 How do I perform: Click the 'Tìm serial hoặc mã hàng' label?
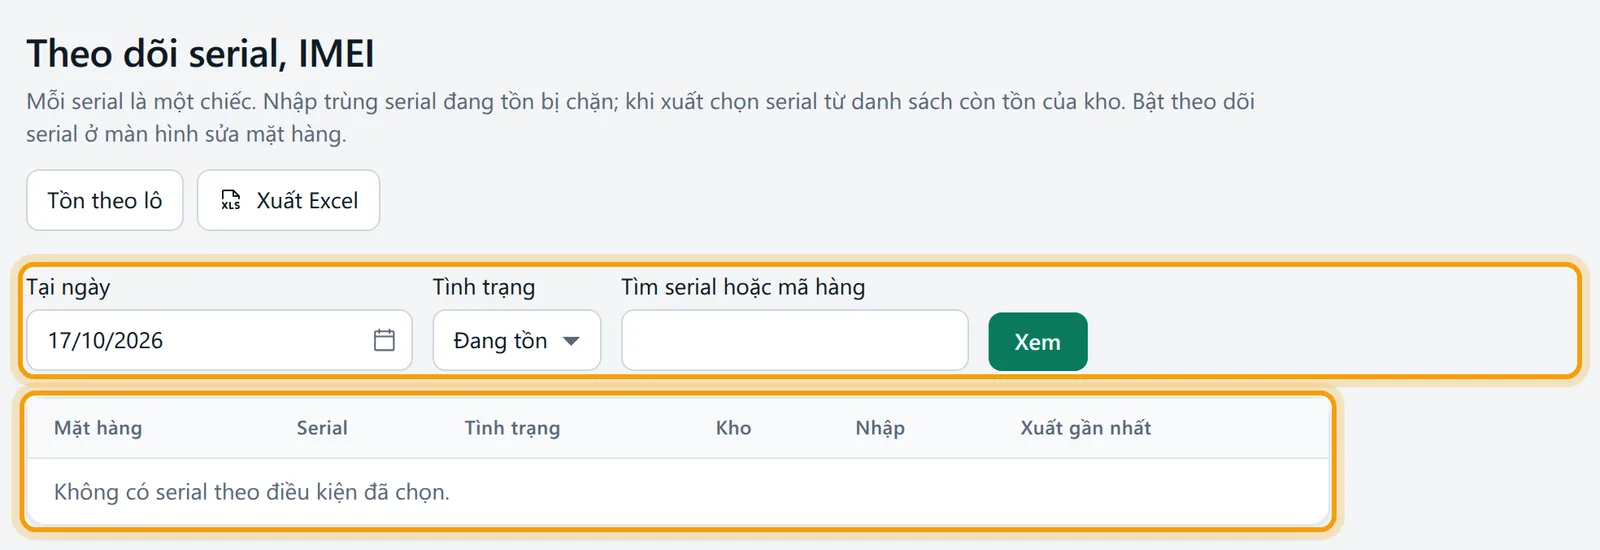point(743,287)
